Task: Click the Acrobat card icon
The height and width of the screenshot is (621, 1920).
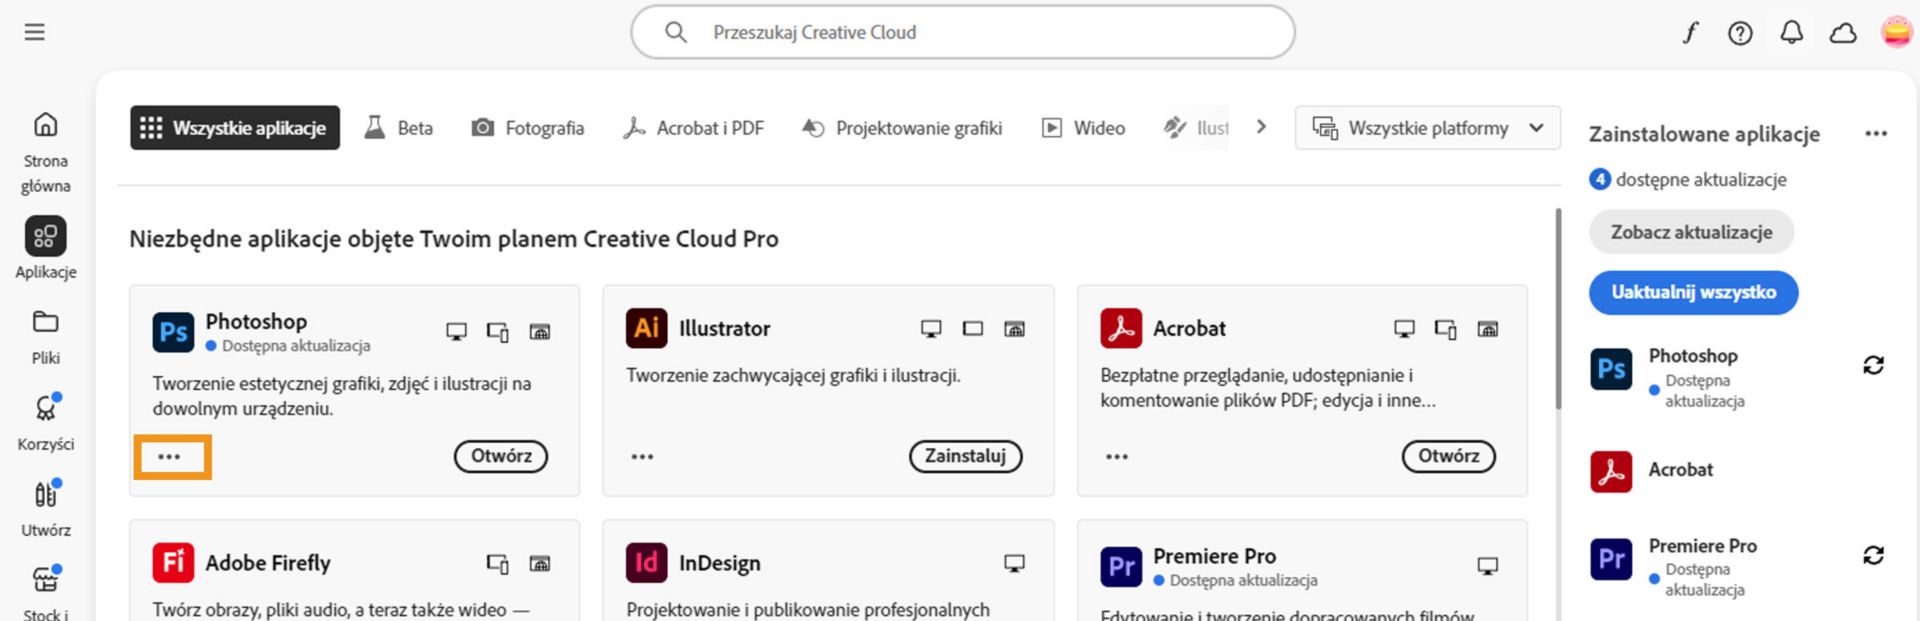Action: [1121, 328]
